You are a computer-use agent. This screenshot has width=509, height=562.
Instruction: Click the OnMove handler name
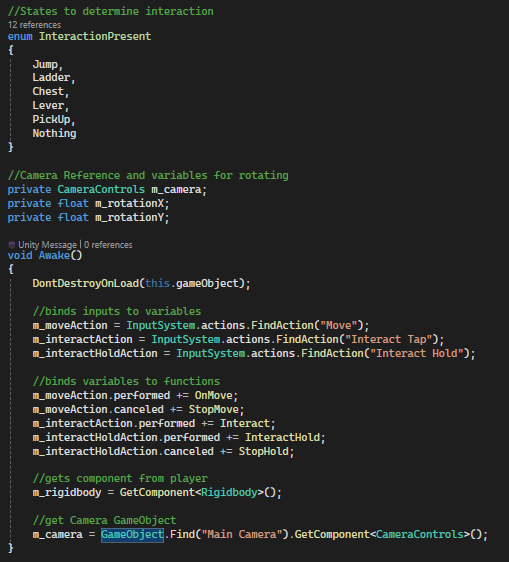(x=214, y=395)
